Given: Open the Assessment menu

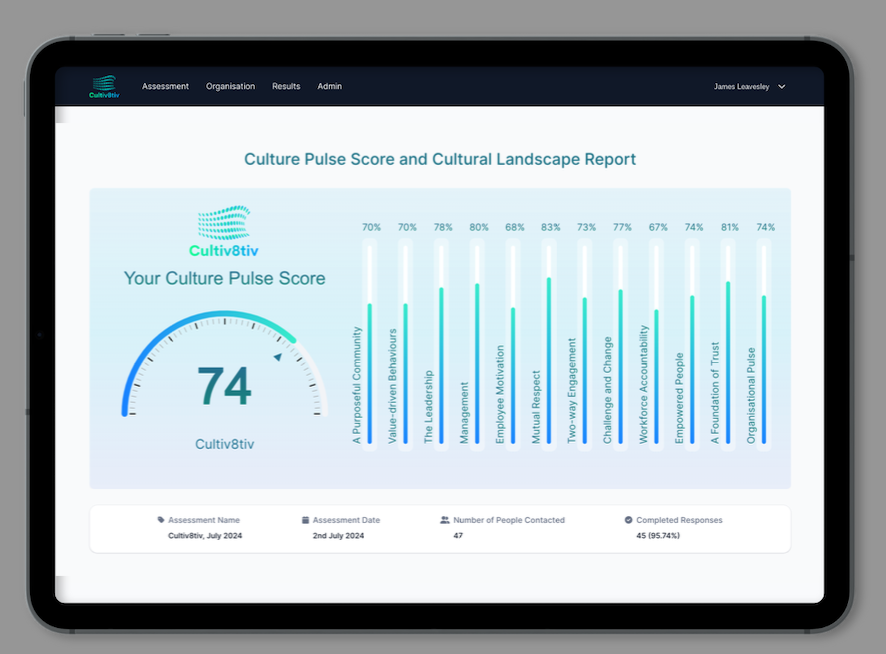Looking at the screenshot, I should tap(165, 86).
